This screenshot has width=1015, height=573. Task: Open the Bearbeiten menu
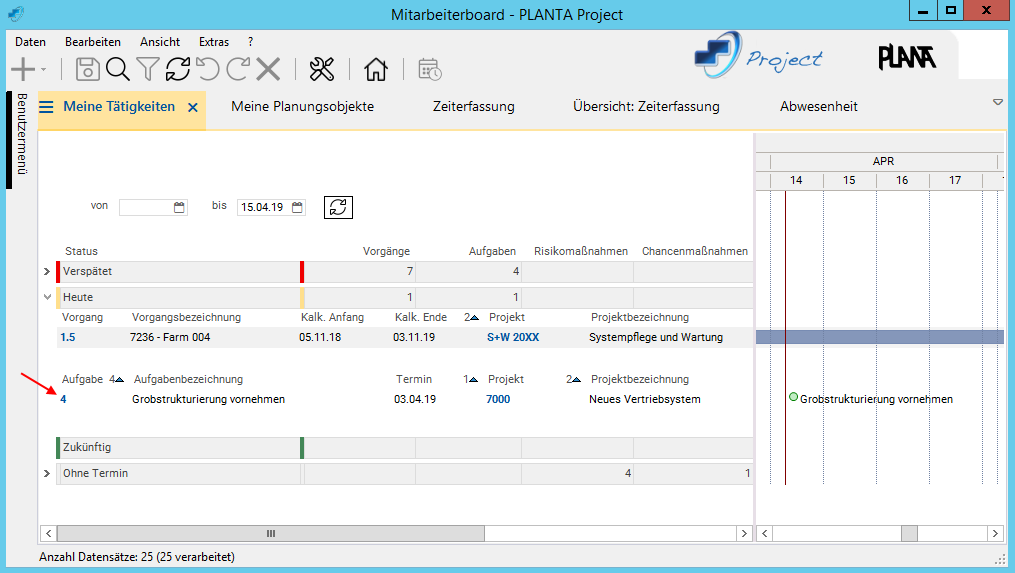point(93,42)
